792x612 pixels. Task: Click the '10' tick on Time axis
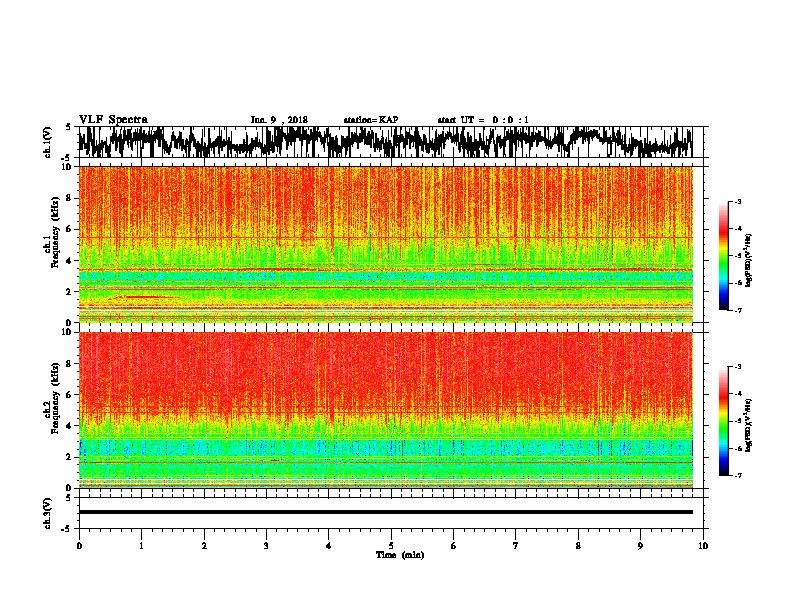click(x=703, y=546)
